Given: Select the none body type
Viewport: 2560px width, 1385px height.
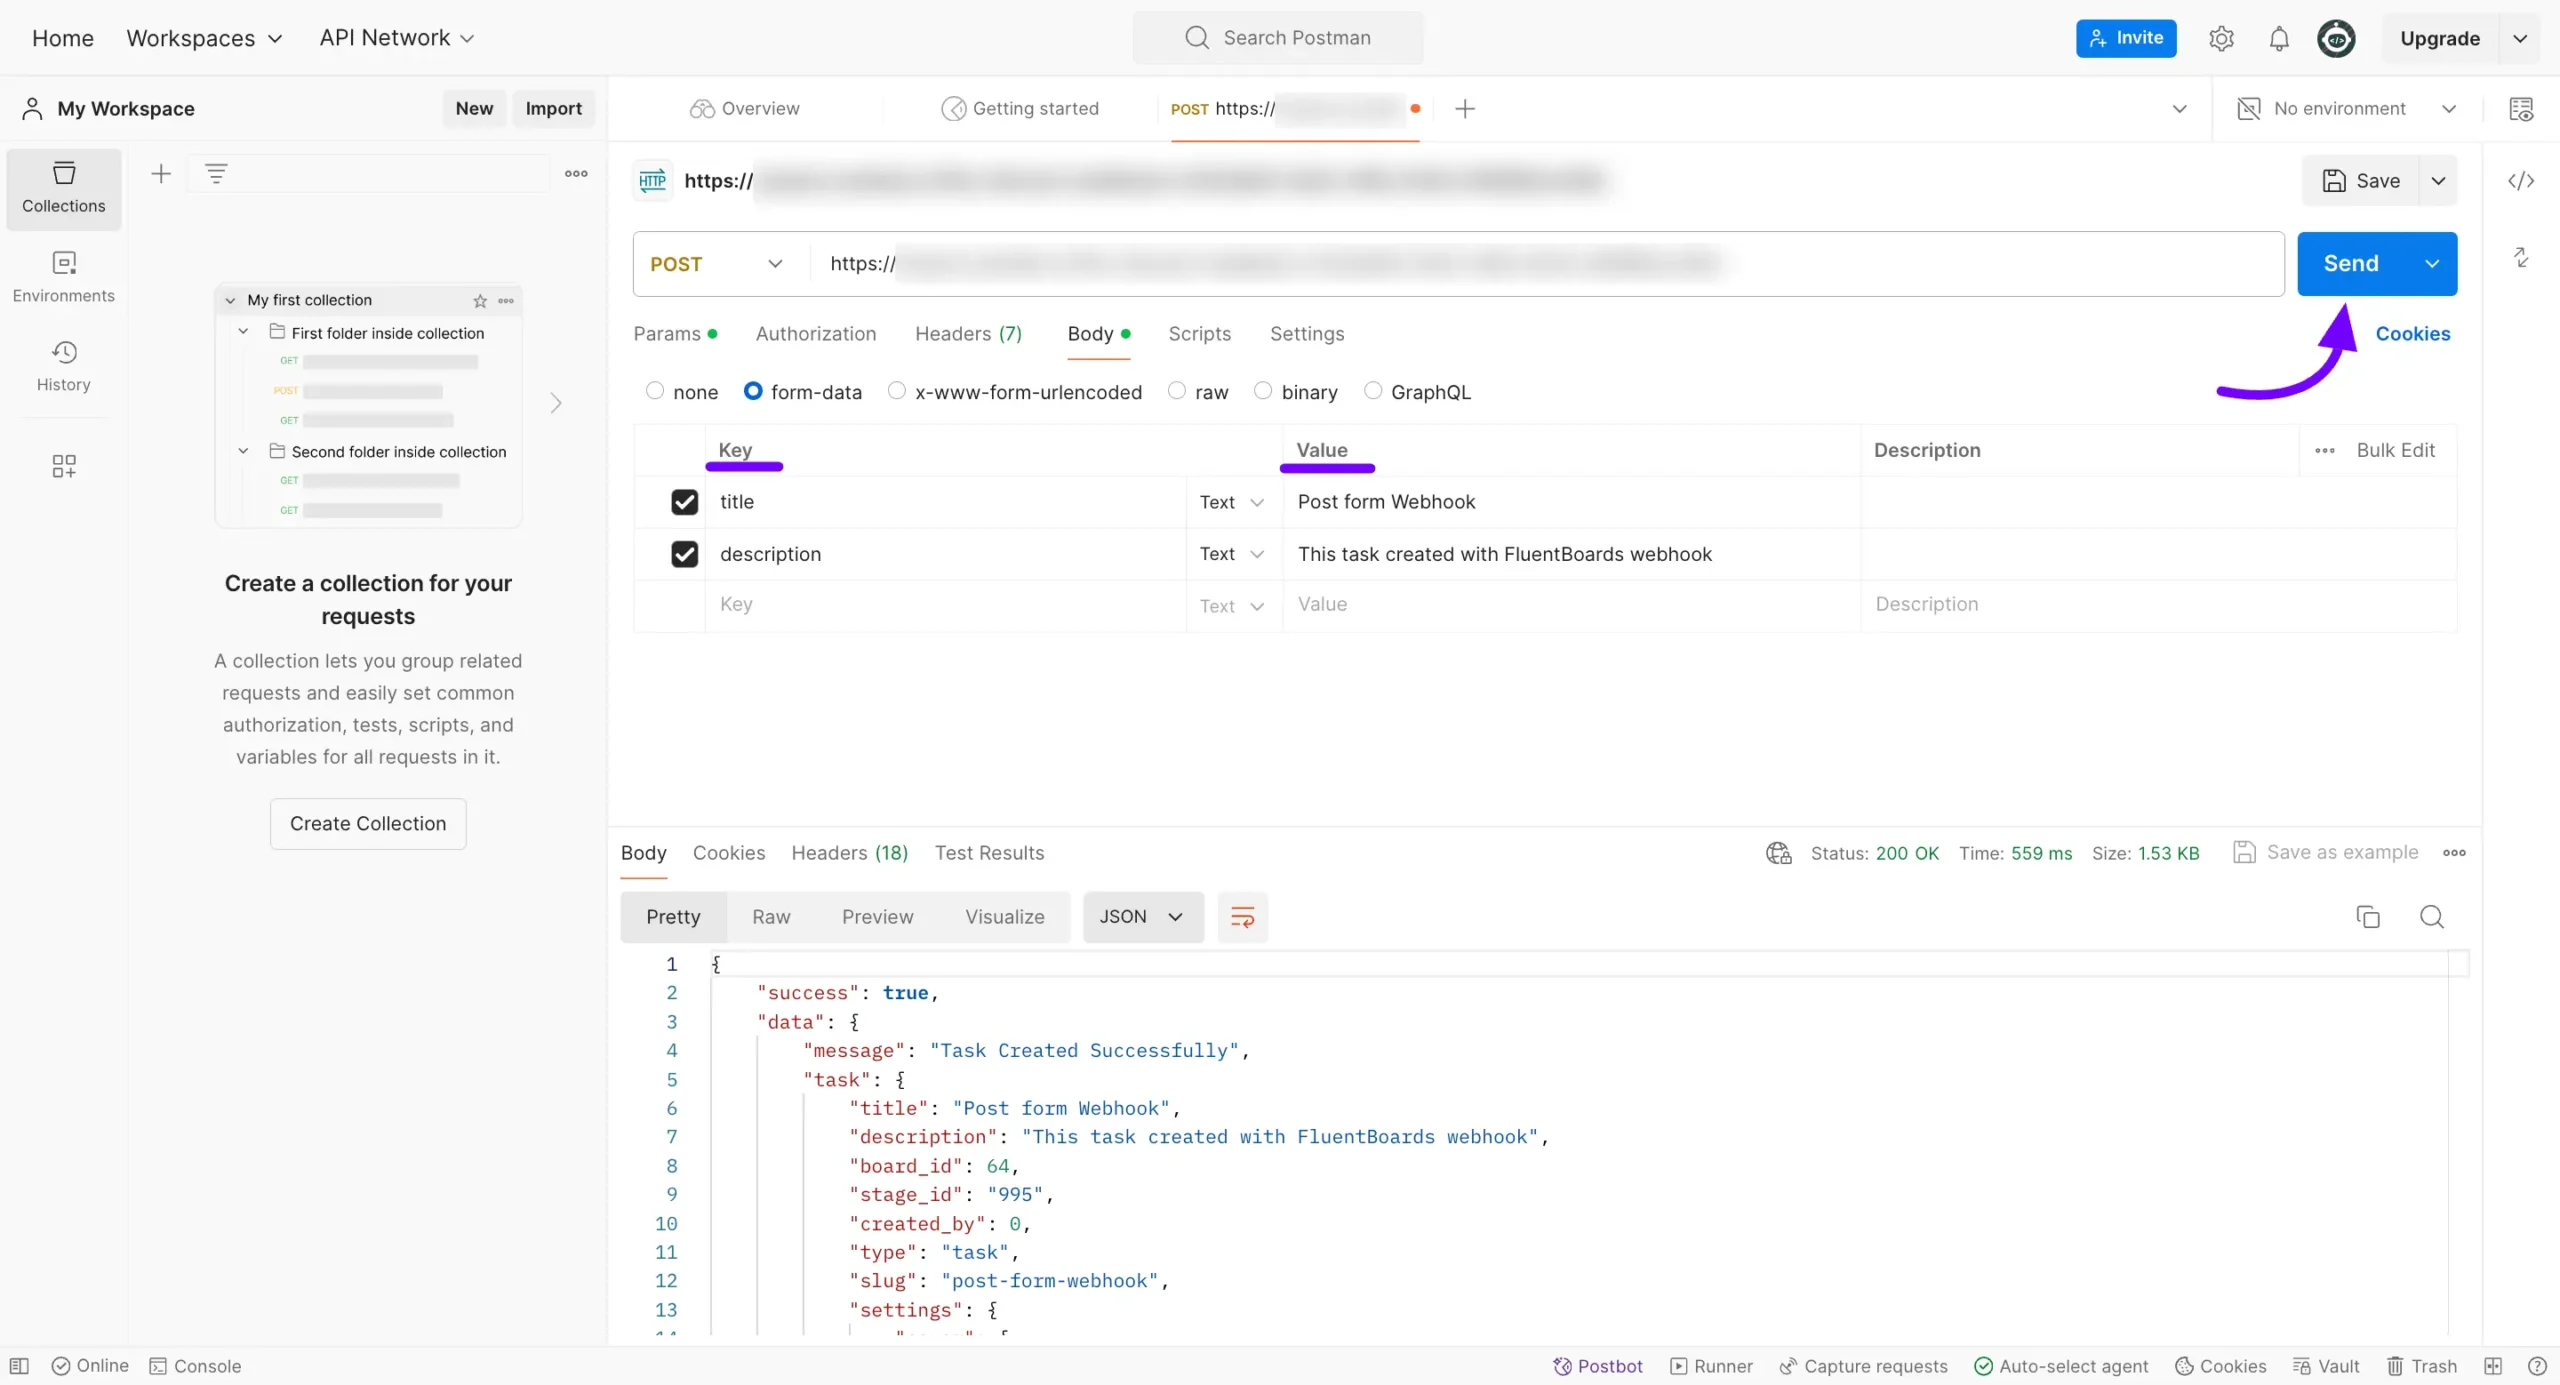Looking at the screenshot, I should pos(655,391).
